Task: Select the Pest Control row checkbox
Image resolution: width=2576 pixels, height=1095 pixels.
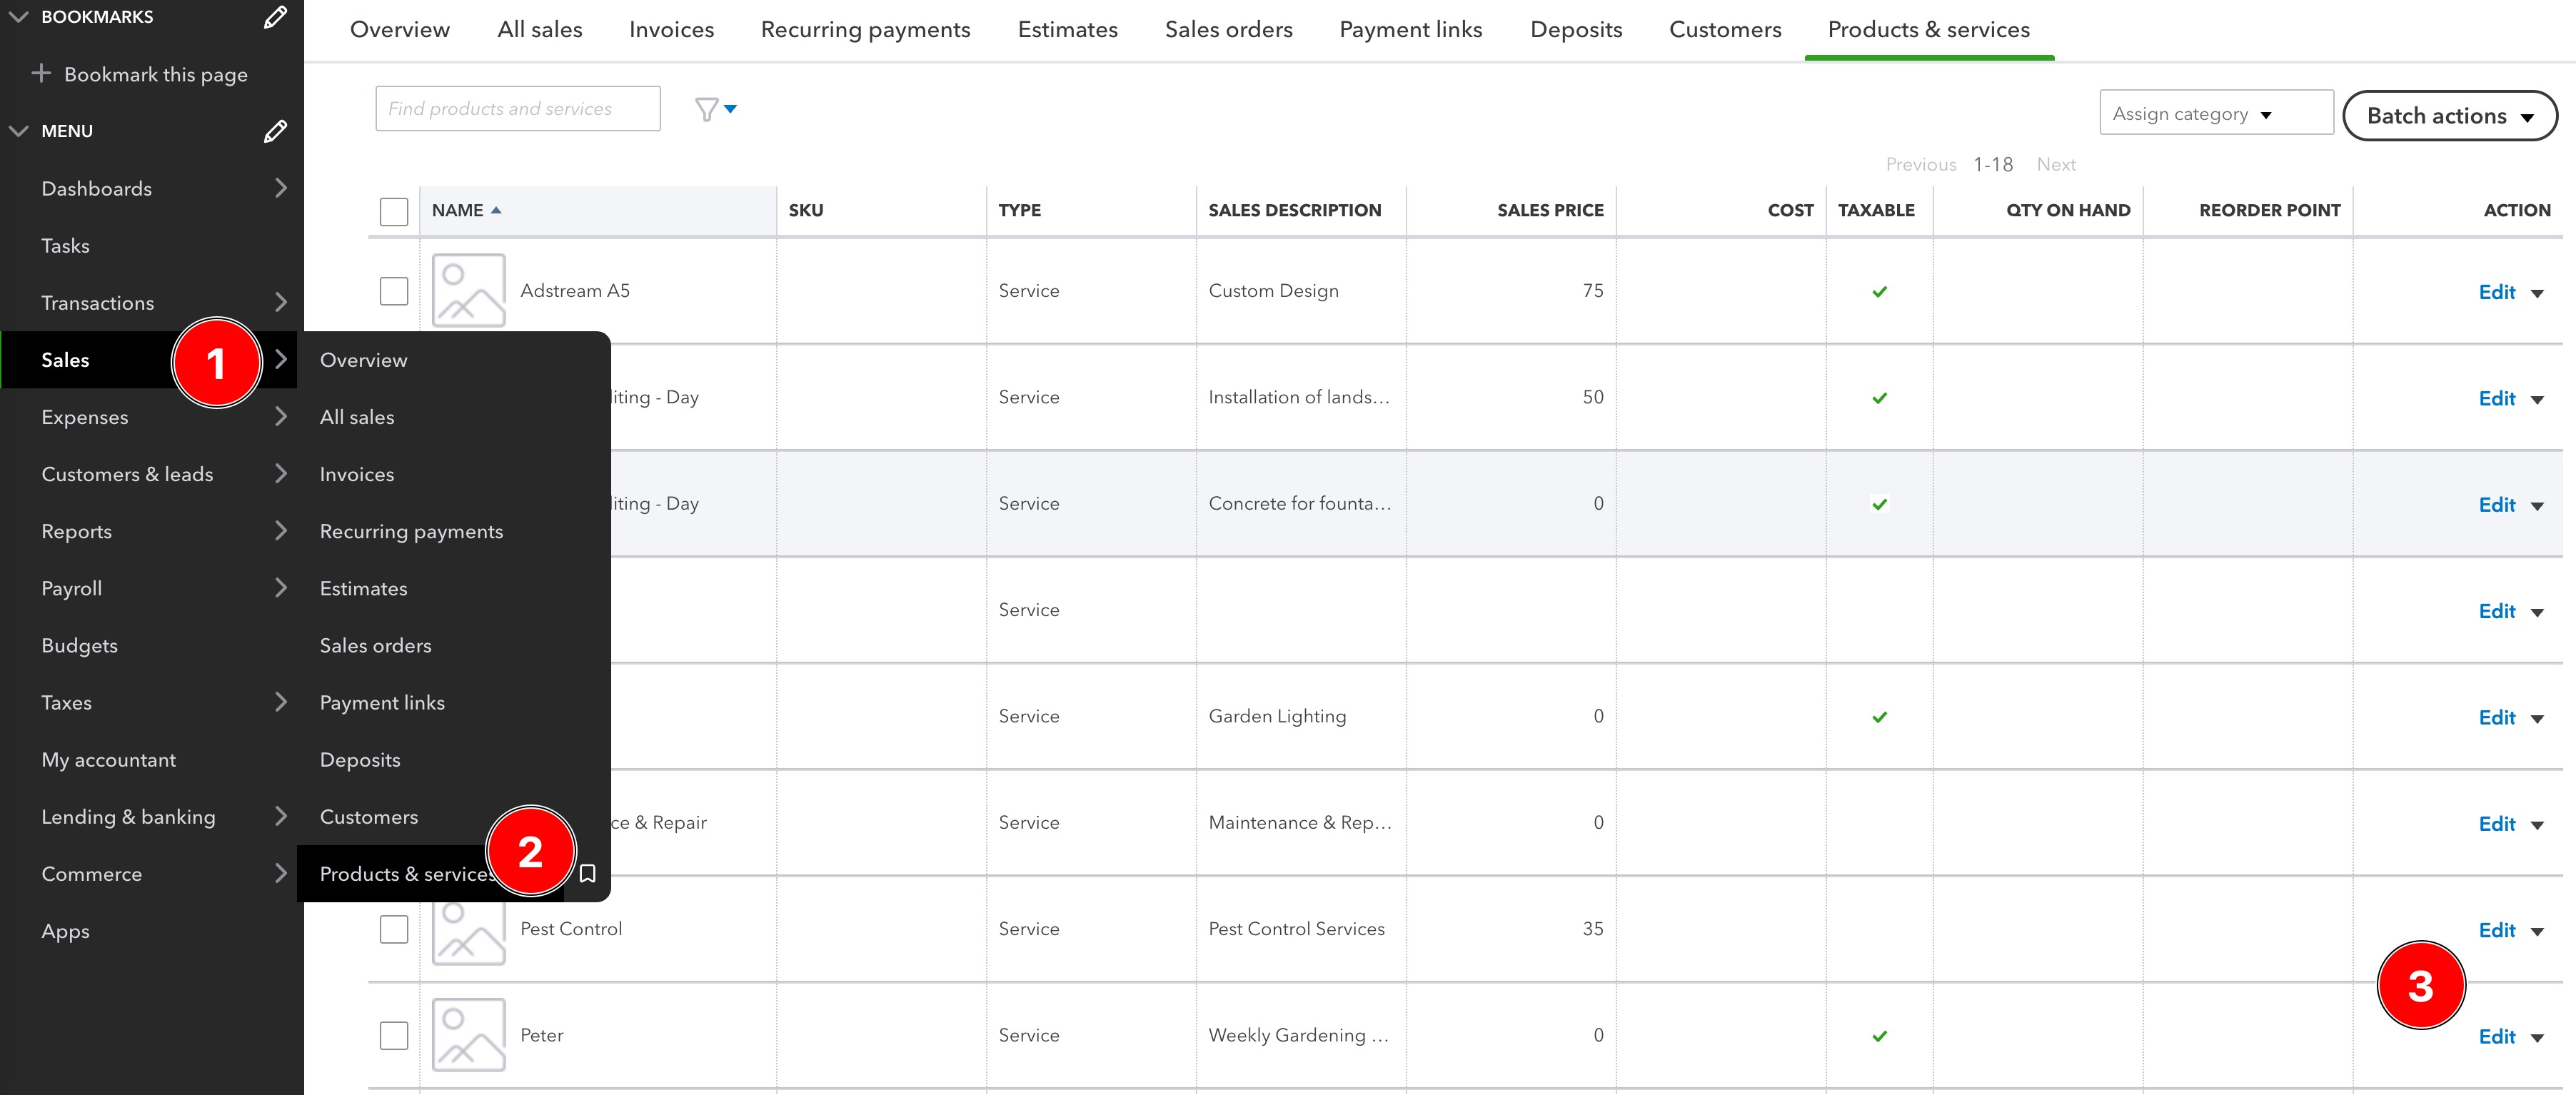Action: [x=394, y=929]
